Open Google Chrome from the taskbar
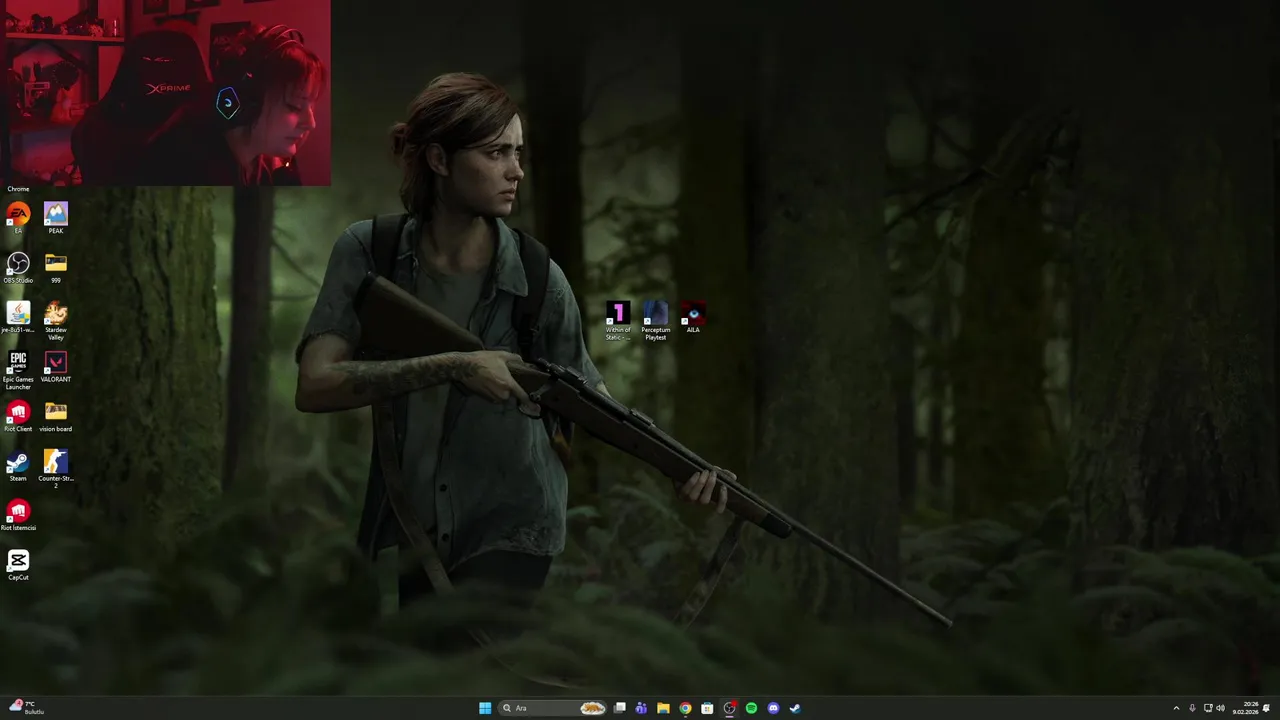This screenshot has width=1280, height=720. pyautogui.click(x=685, y=708)
